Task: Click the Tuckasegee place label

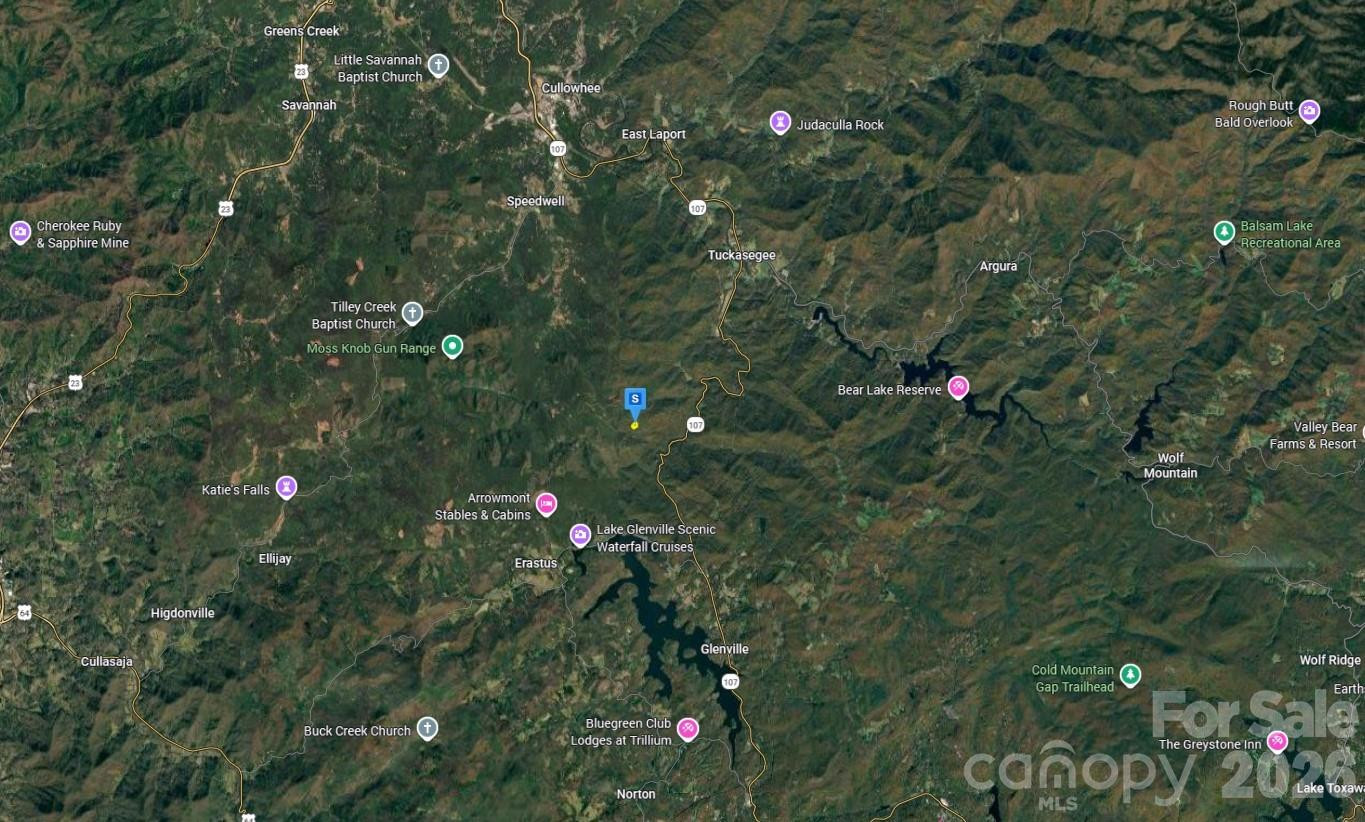Action: coord(742,255)
